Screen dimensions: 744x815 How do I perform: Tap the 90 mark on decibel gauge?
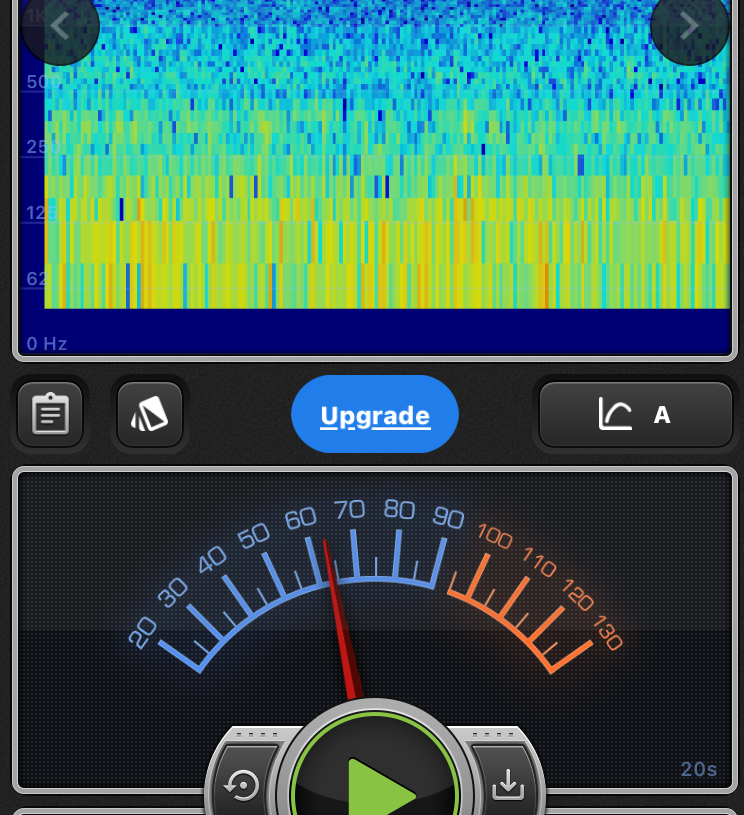click(x=448, y=518)
